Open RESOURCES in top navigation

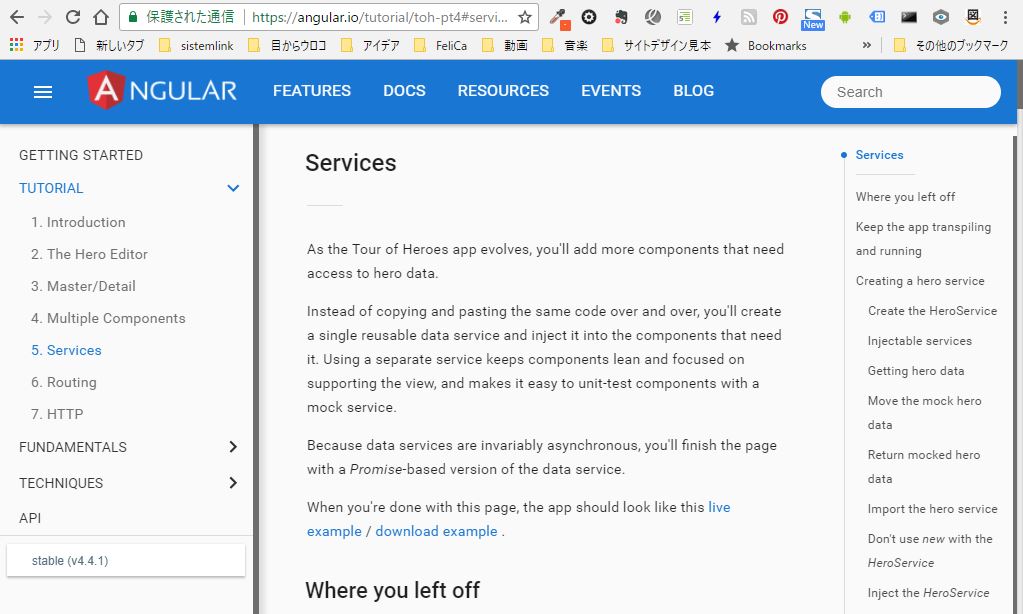point(503,91)
